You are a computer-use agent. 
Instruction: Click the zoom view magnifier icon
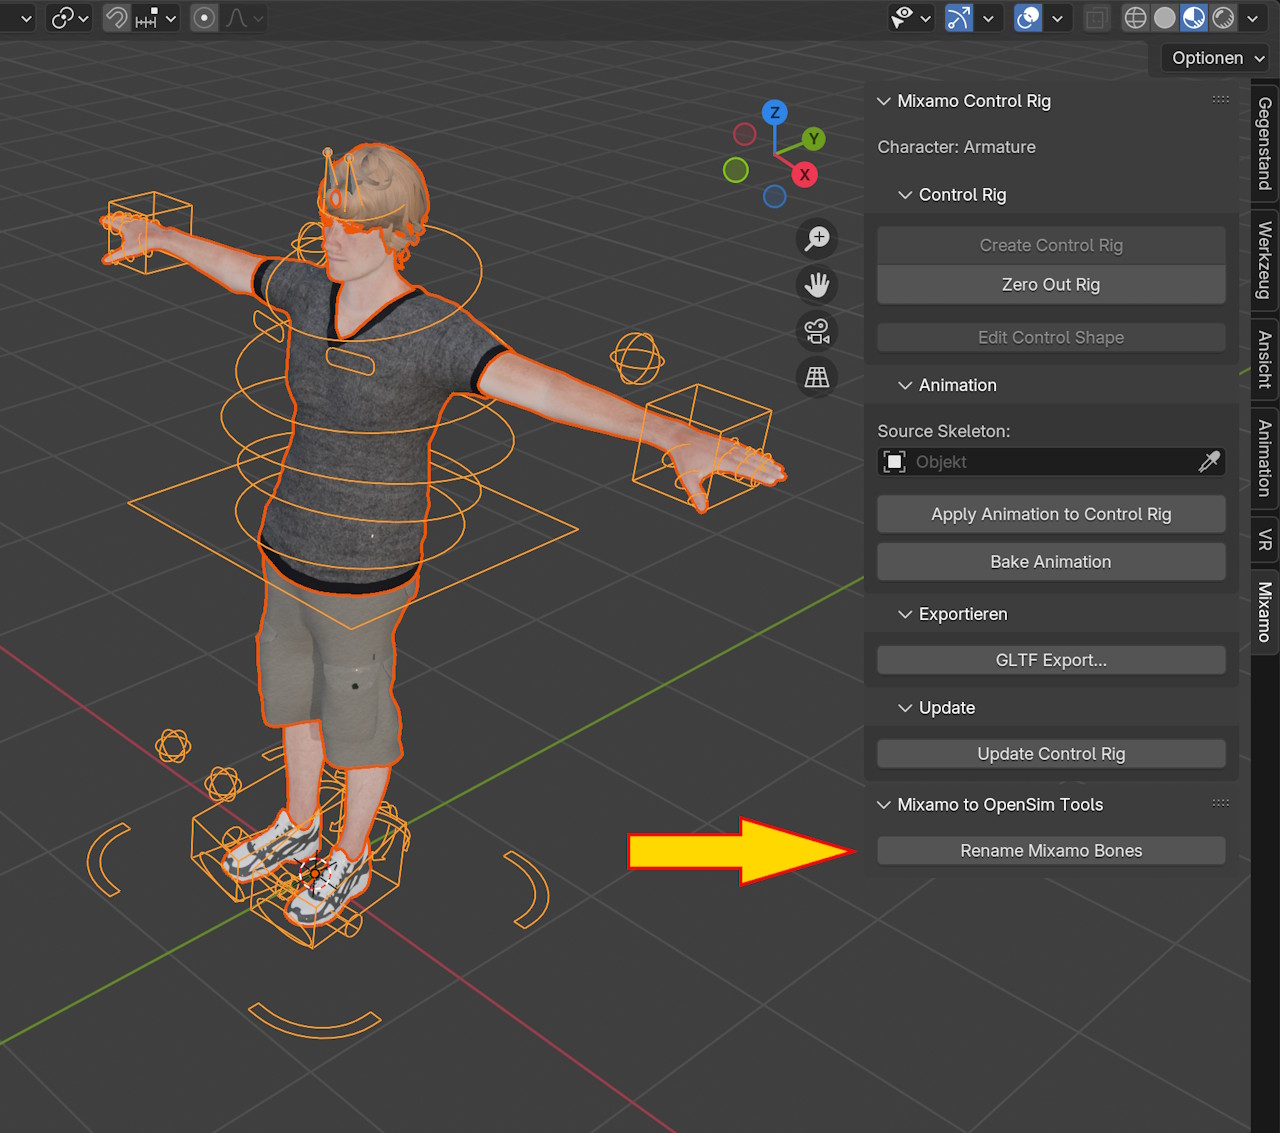[817, 238]
